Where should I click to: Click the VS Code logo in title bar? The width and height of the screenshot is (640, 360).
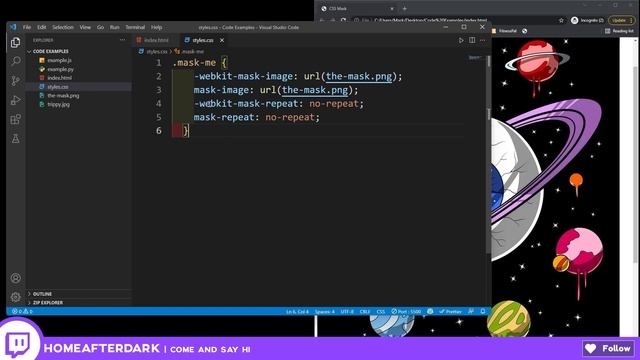[13, 27]
